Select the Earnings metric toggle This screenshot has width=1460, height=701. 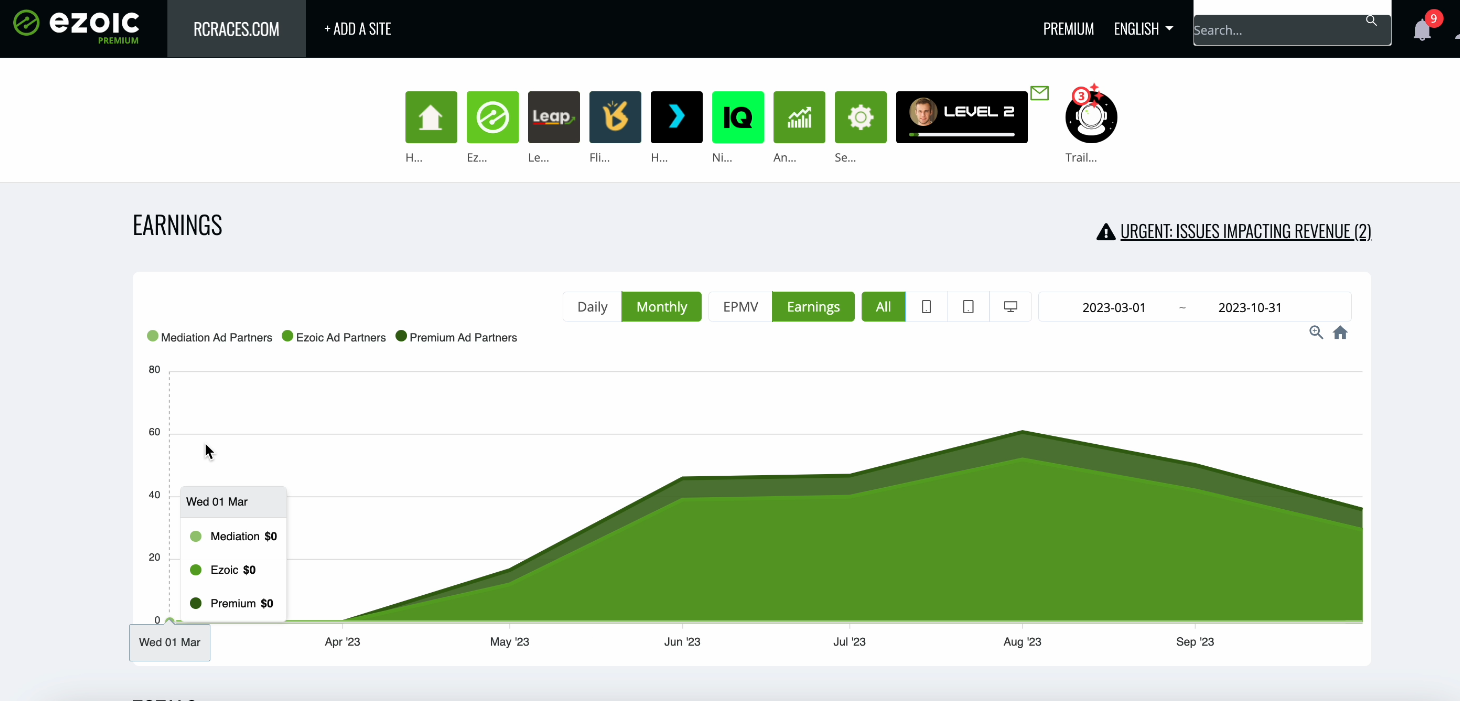pos(813,307)
